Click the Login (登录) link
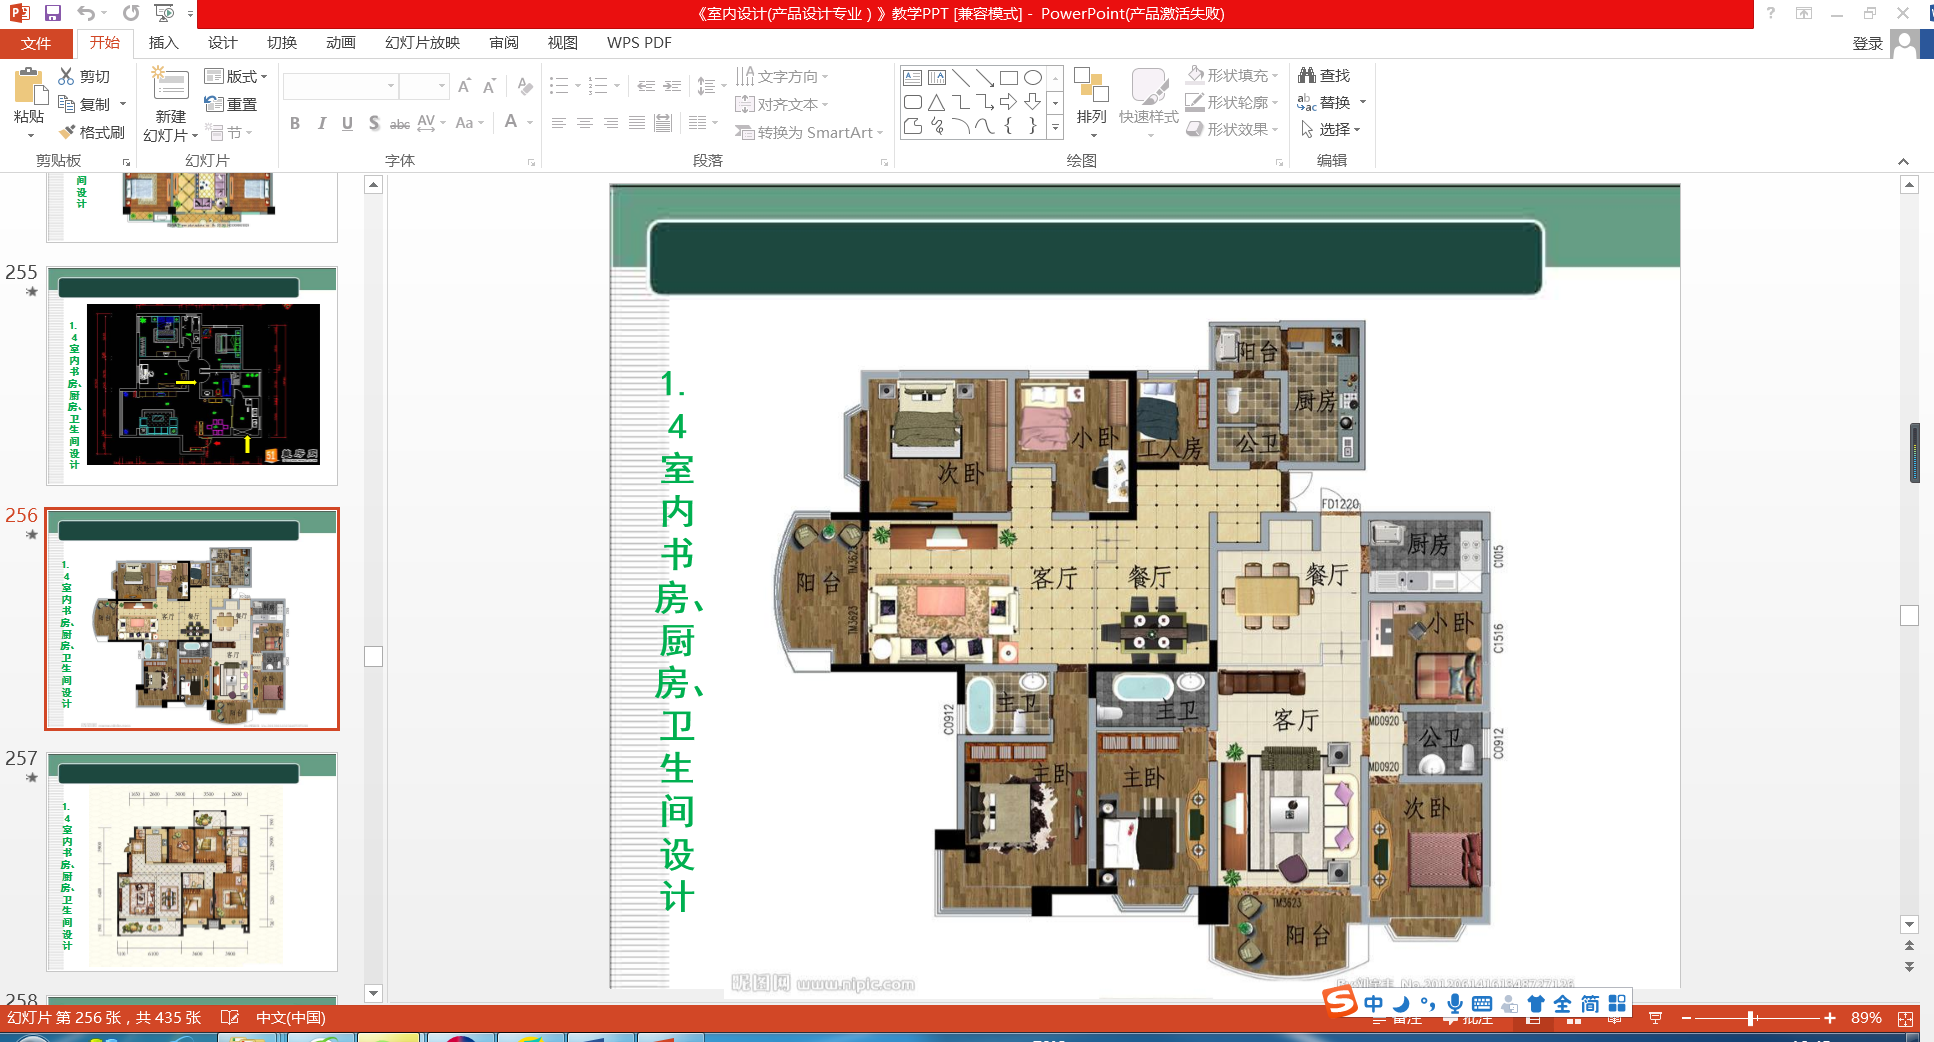Screen dimensions: 1934x1042 1867,43
